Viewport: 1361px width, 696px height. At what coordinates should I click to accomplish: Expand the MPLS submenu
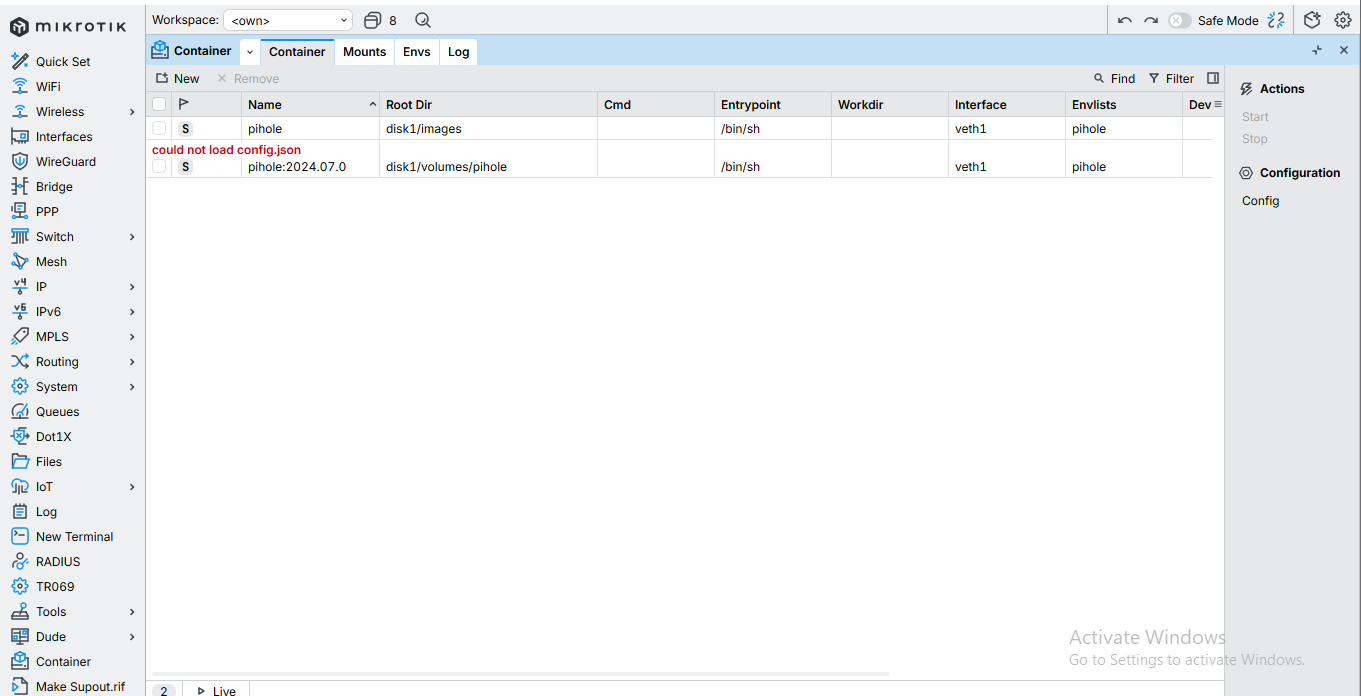[132, 337]
